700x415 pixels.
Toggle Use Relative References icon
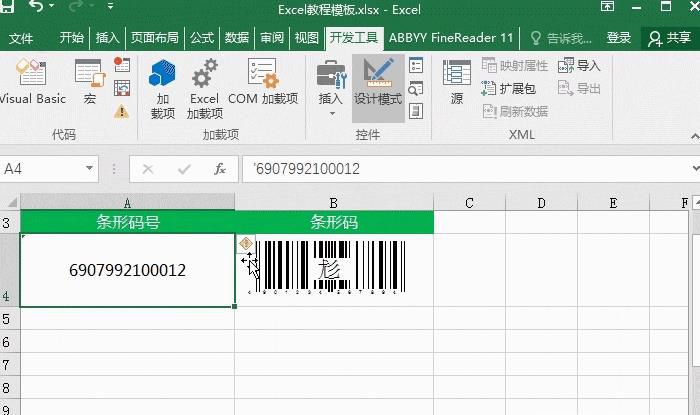(x=121, y=88)
